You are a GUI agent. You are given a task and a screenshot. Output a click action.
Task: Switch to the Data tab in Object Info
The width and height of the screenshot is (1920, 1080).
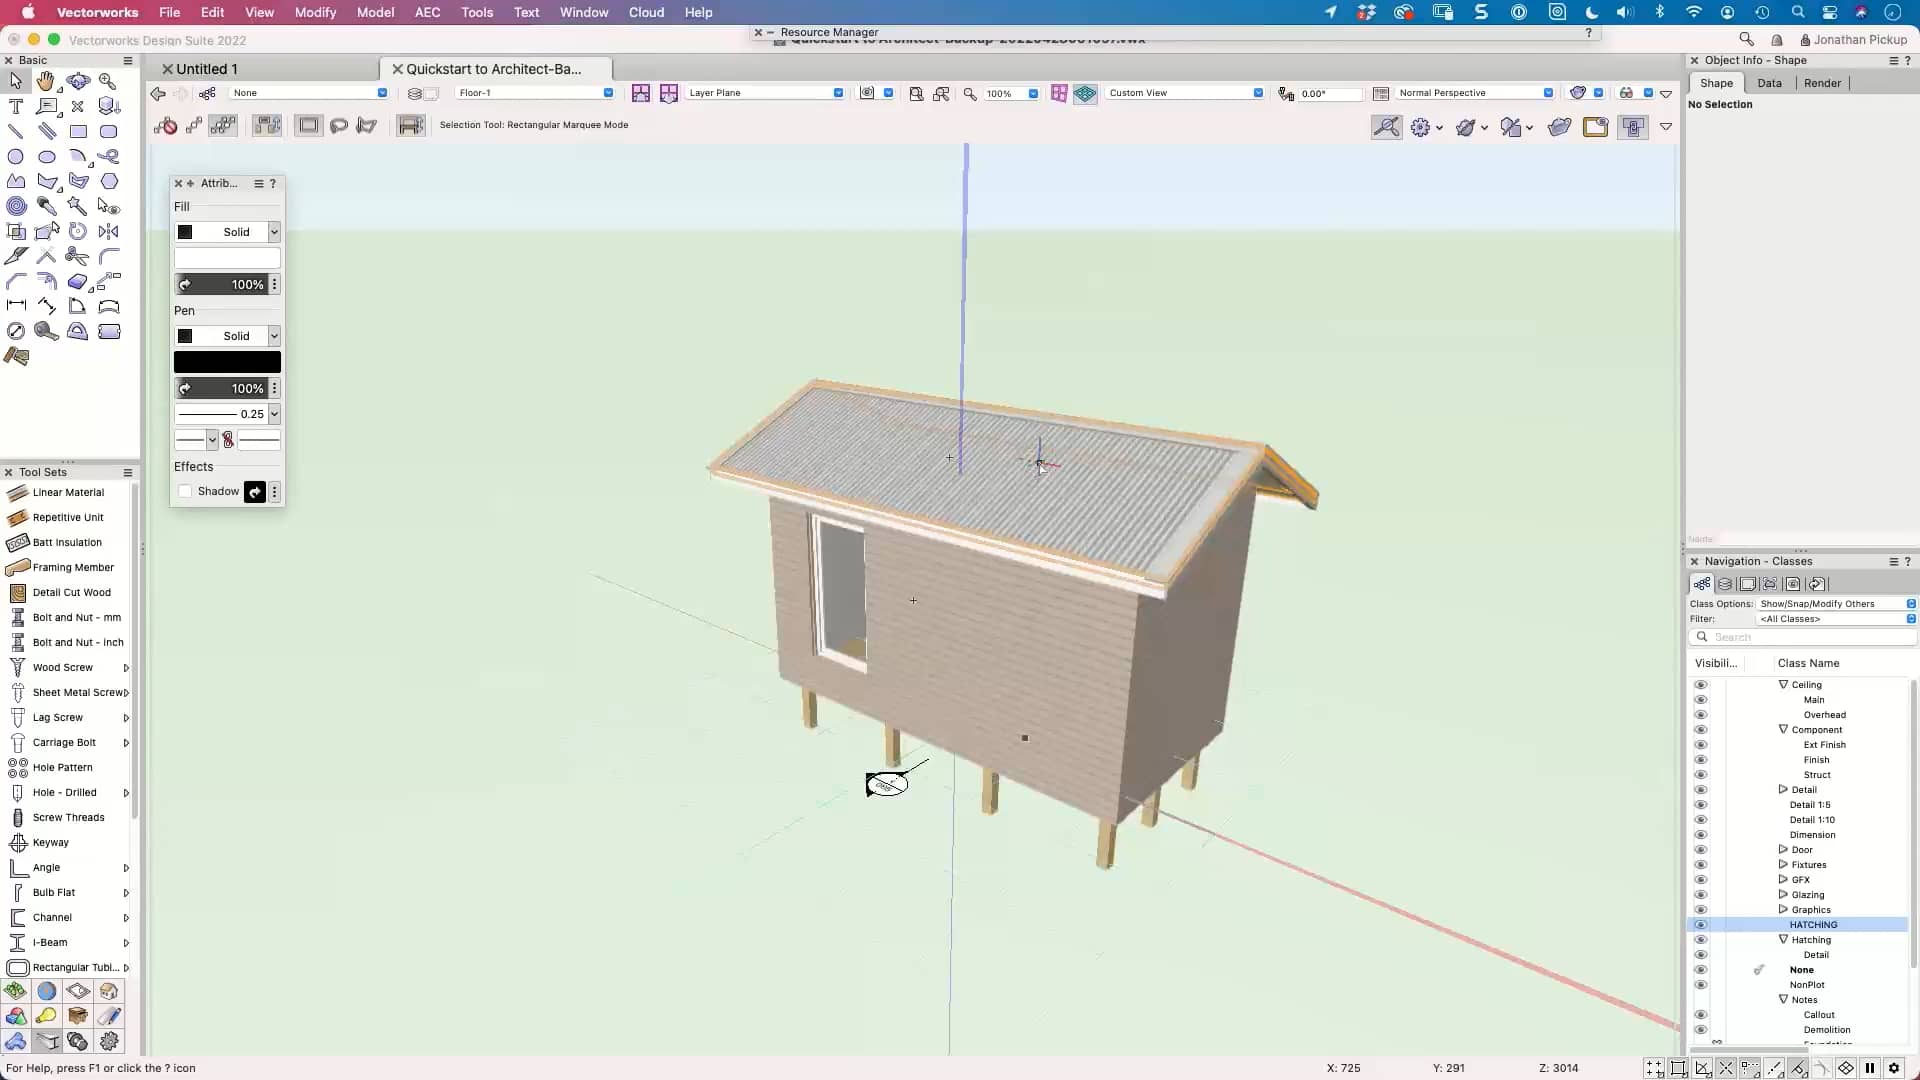(1771, 83)
